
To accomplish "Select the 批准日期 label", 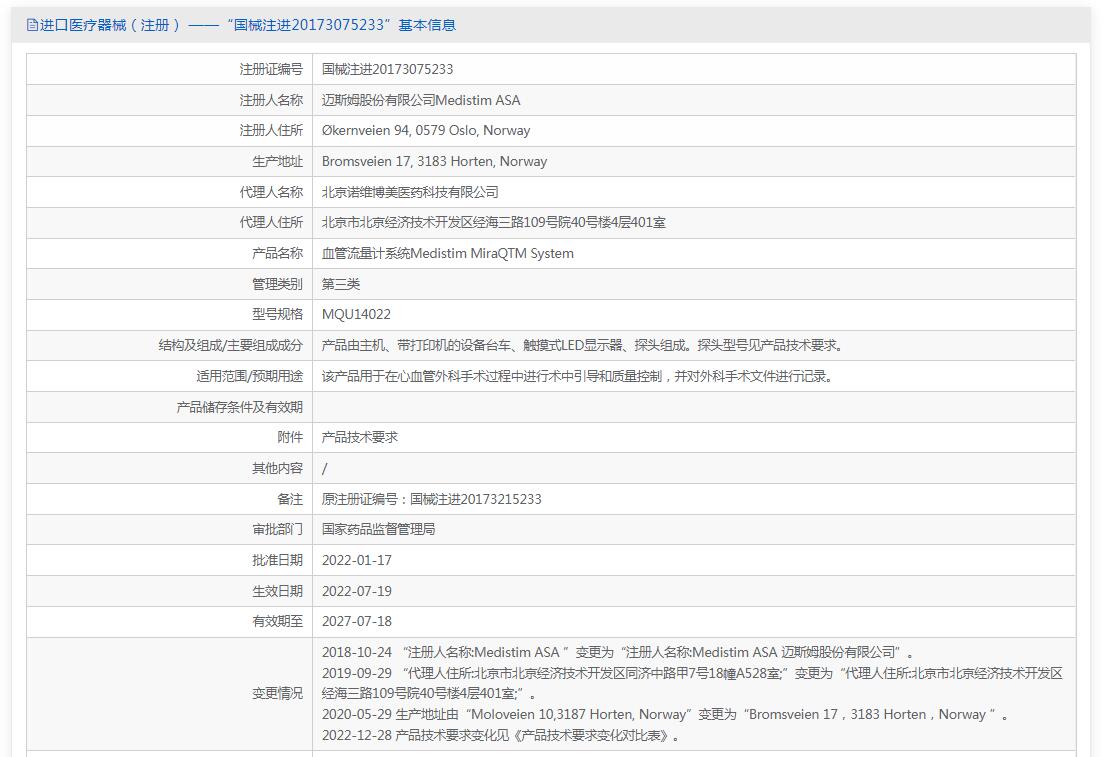I will (277, 561).
